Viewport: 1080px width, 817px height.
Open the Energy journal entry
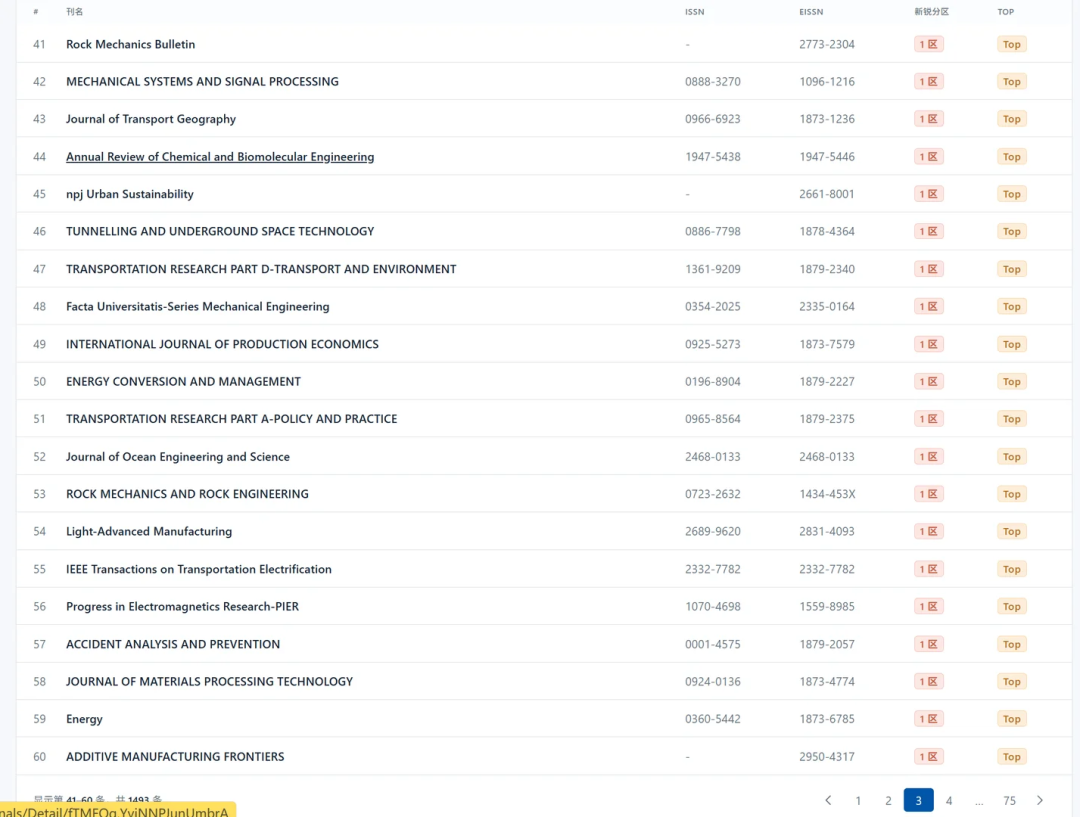[84, 719]
